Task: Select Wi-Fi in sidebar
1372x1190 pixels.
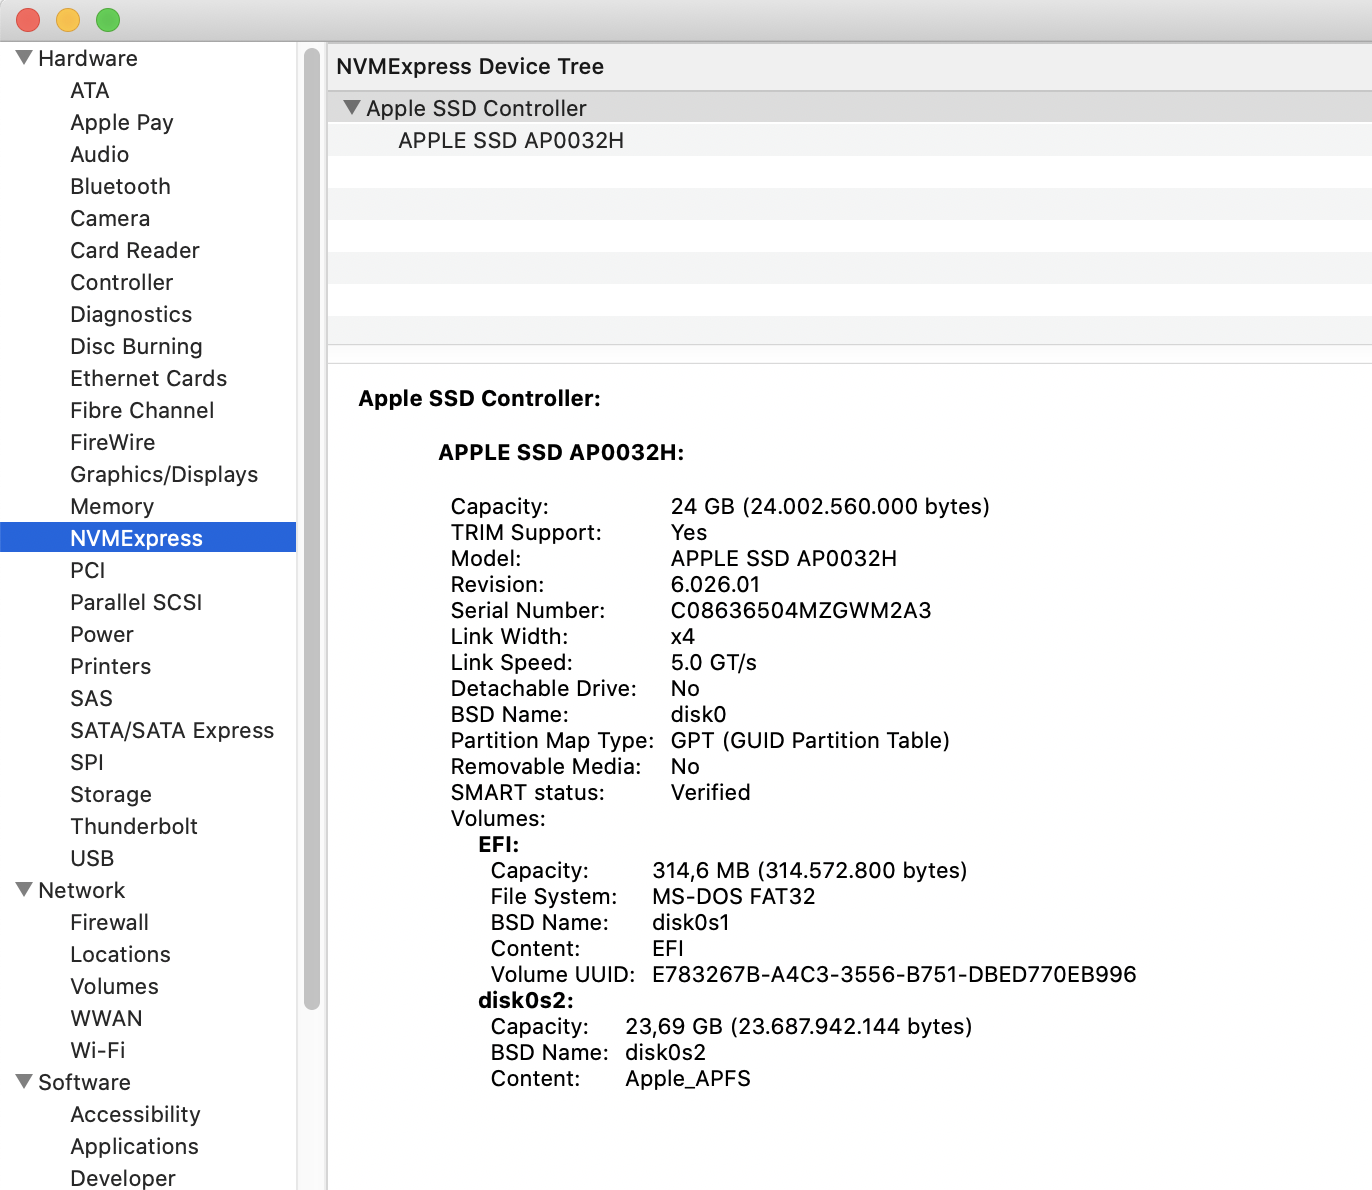Action: [x=98, y=1050]
